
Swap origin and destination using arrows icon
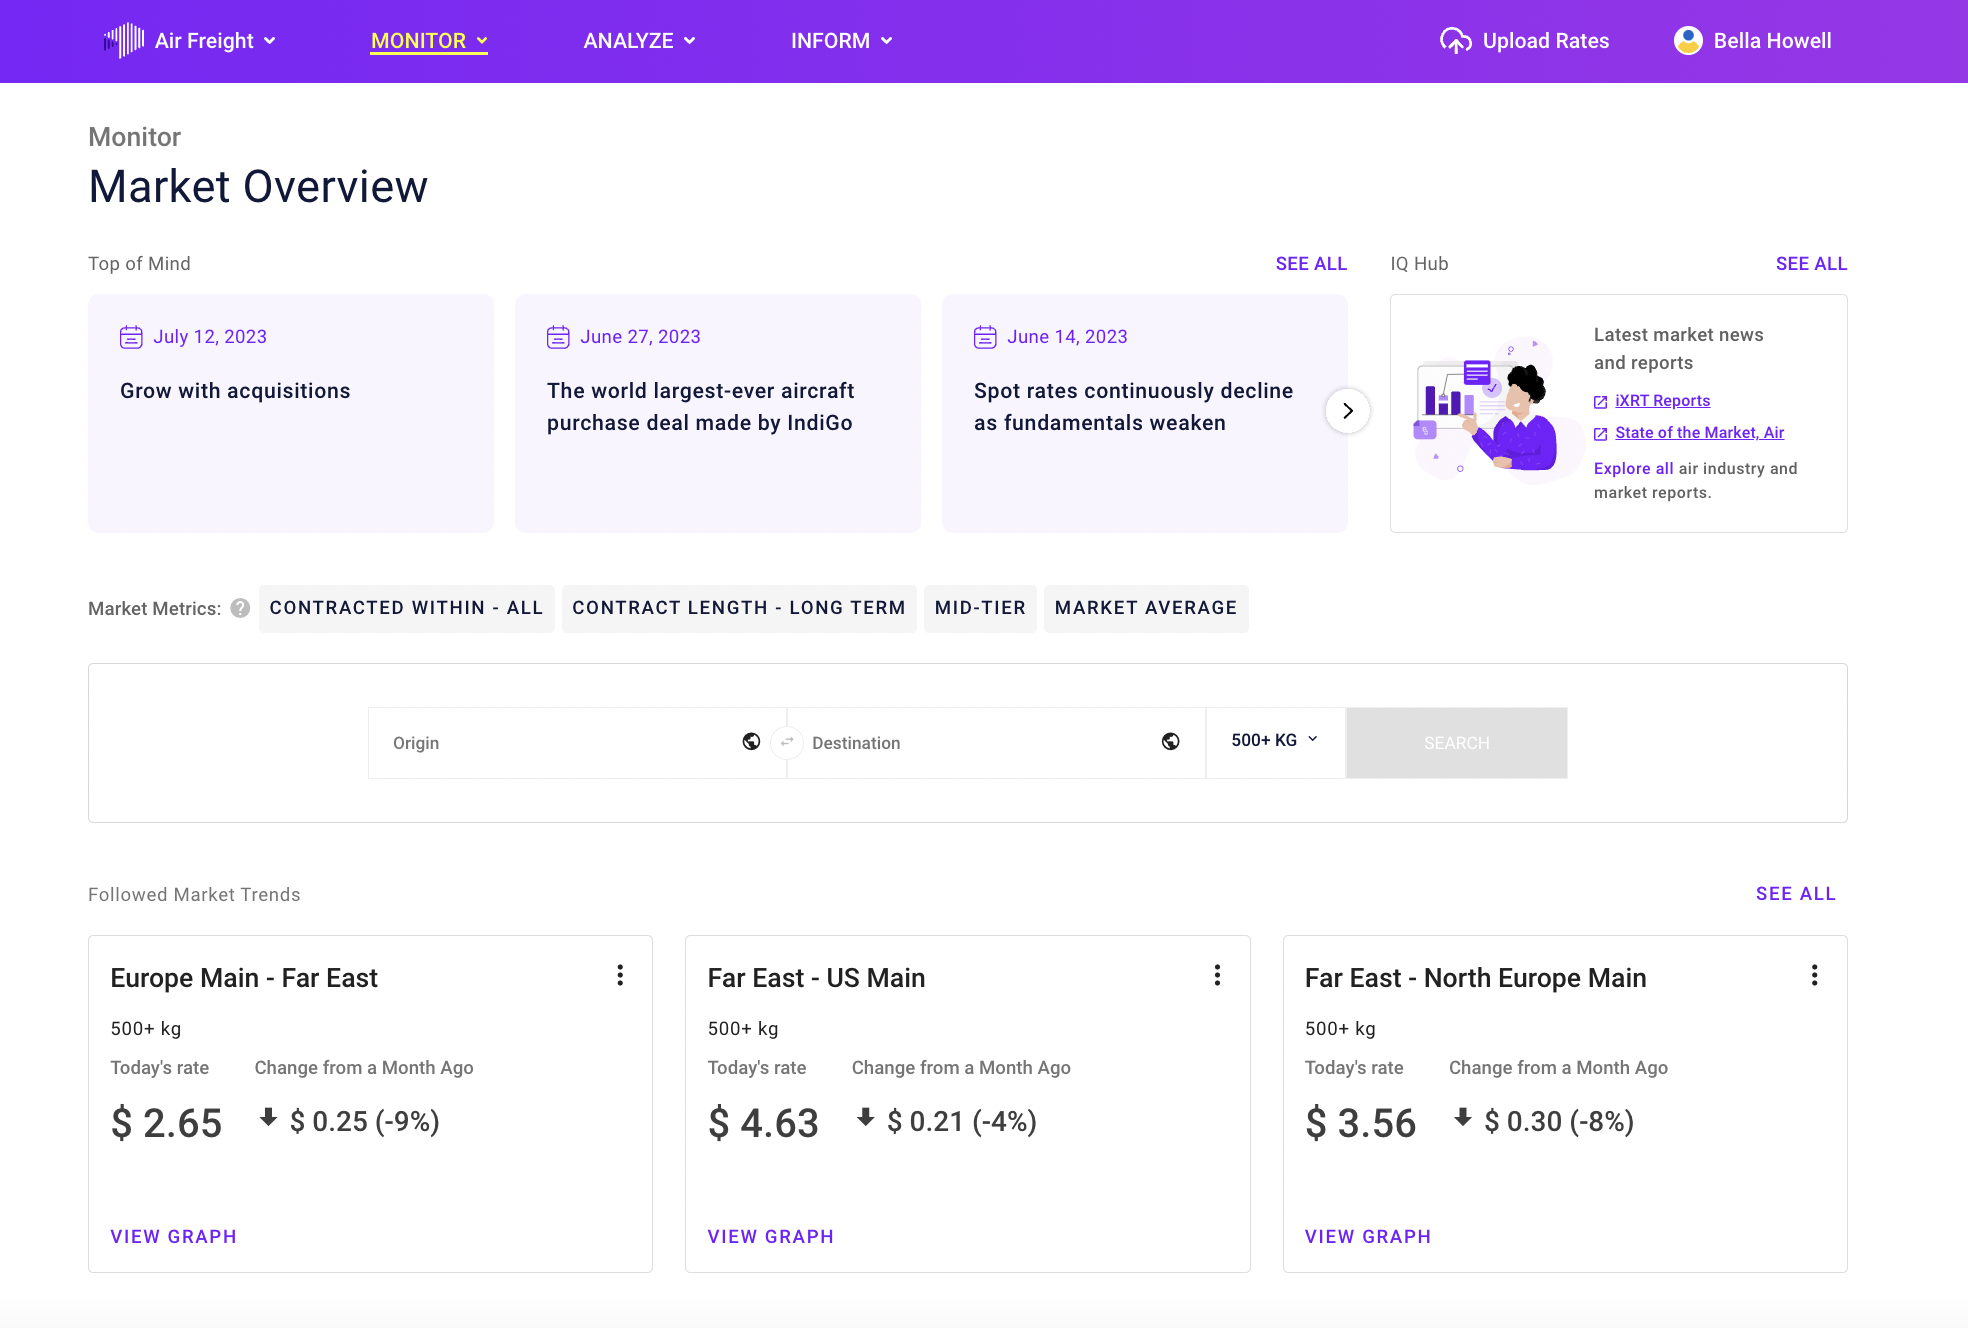pos(787,742)
